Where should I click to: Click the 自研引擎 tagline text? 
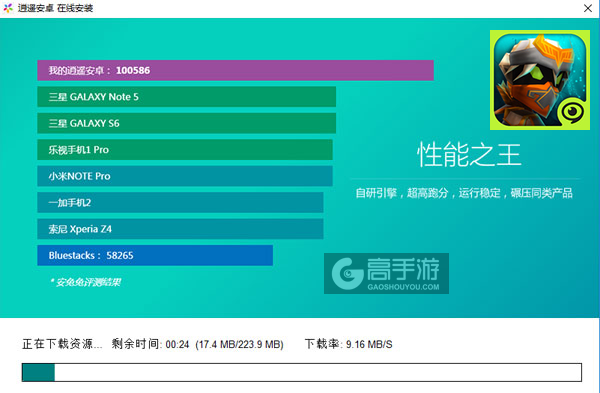click(464, 193)
